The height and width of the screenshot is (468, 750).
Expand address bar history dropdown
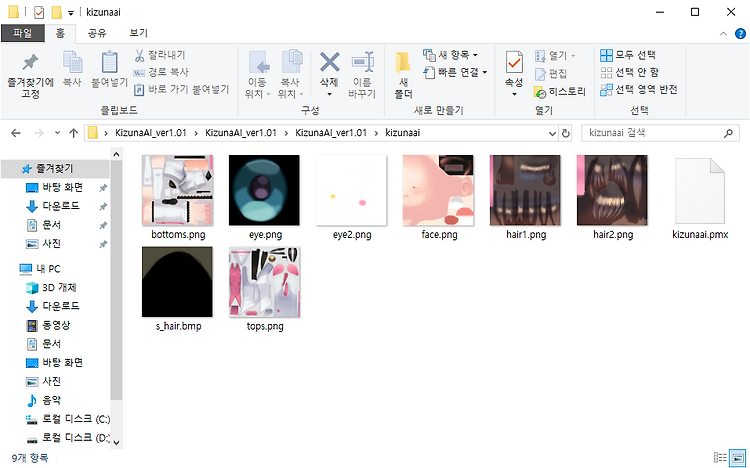point(552,134)
